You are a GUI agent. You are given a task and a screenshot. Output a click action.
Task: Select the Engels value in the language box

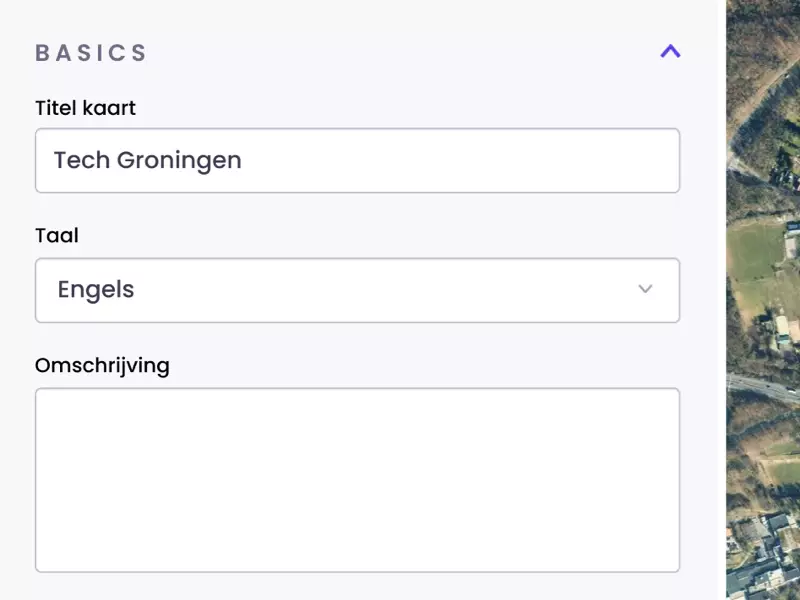point(96,290)
